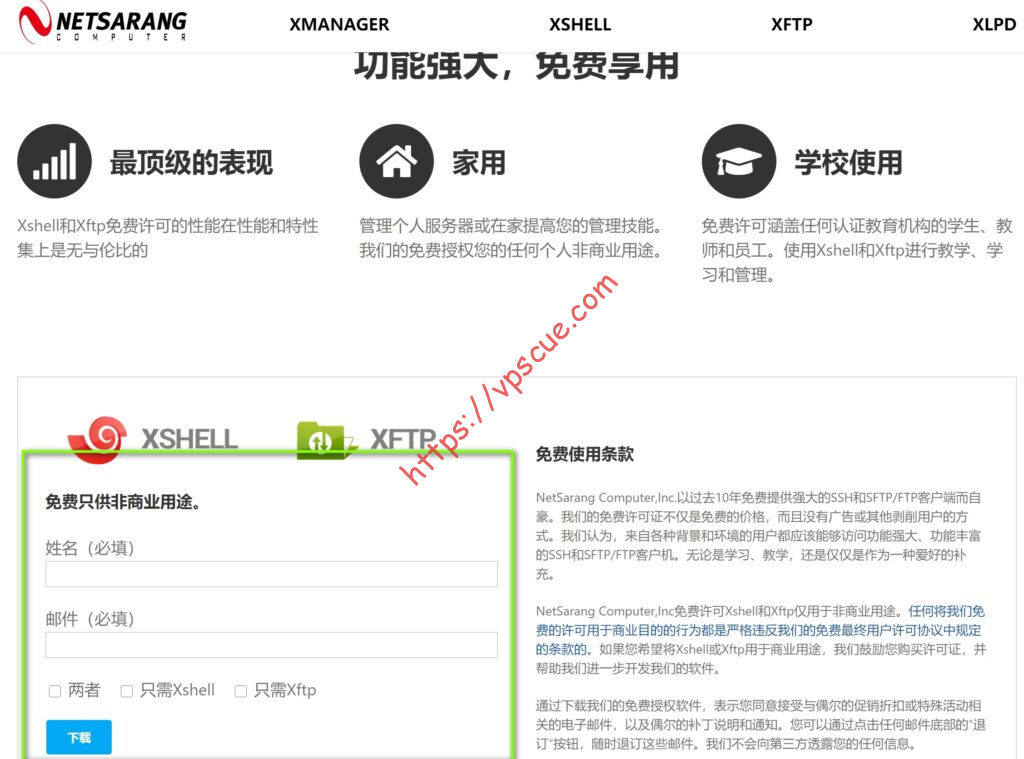Click the 免费使用条款 heading

click(x=584, y=454)
